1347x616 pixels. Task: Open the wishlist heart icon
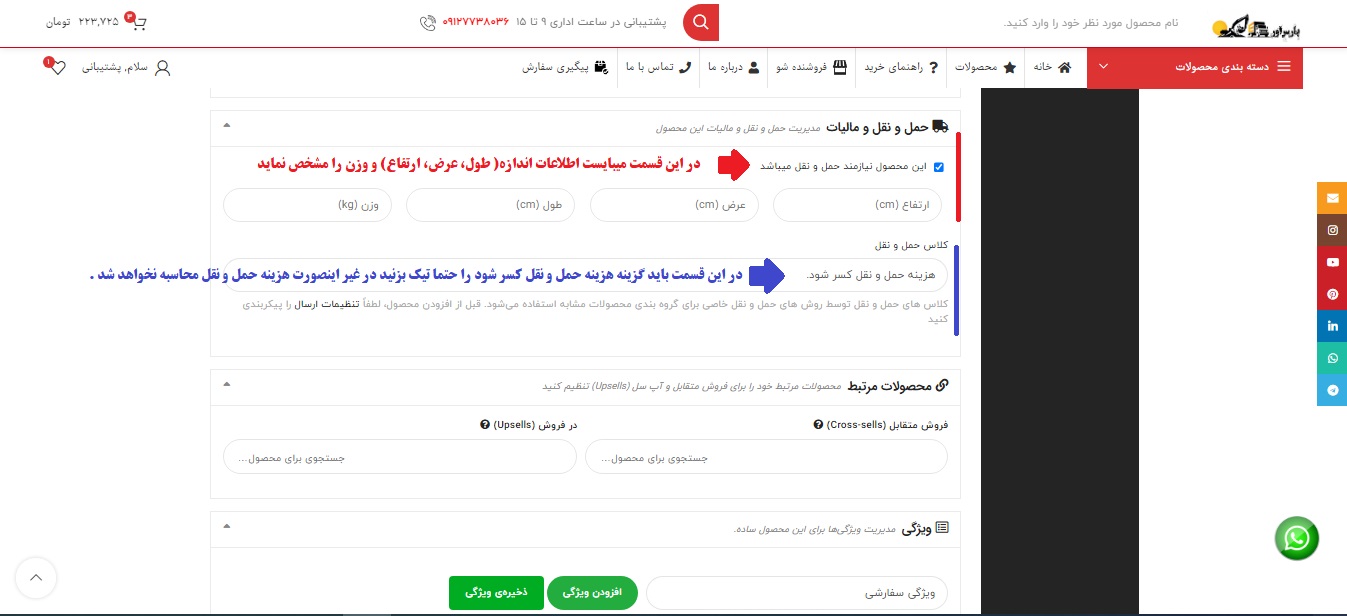click(x=57, y=67)
